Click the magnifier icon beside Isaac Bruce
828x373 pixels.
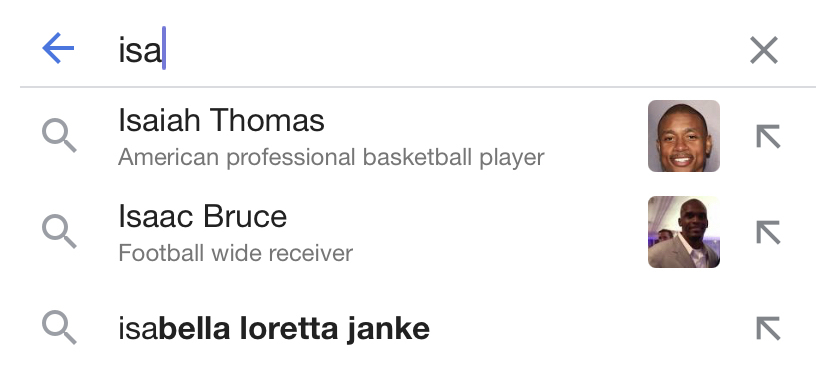coord(59,231)
